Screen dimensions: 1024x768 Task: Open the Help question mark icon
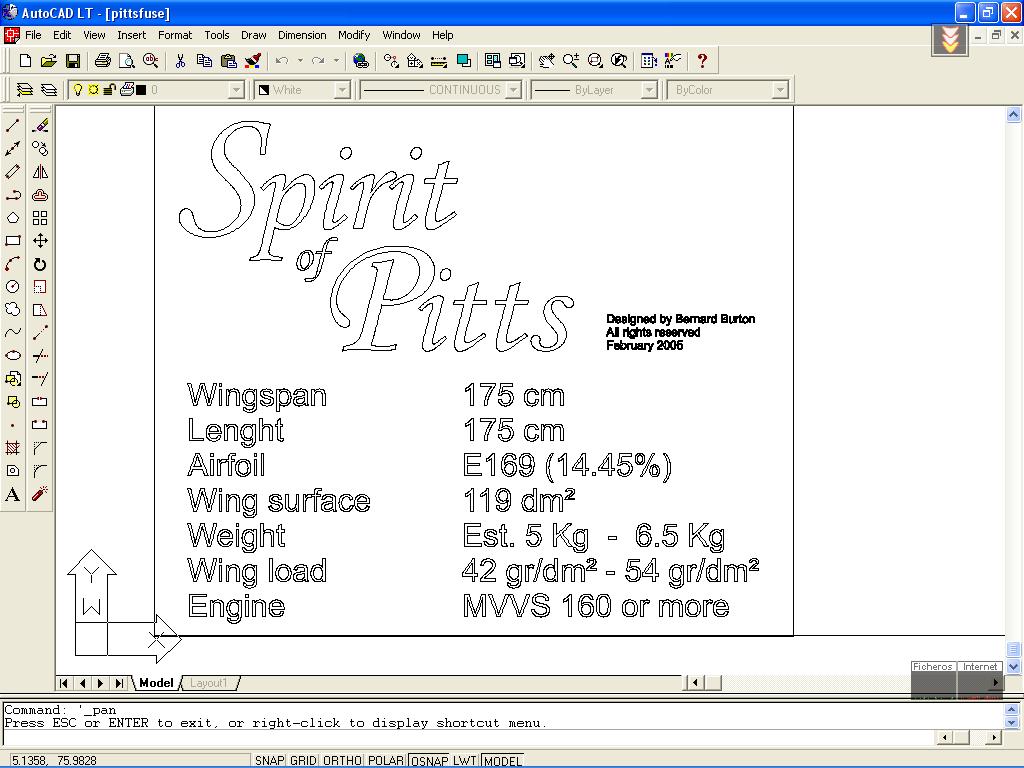(702, 61)
